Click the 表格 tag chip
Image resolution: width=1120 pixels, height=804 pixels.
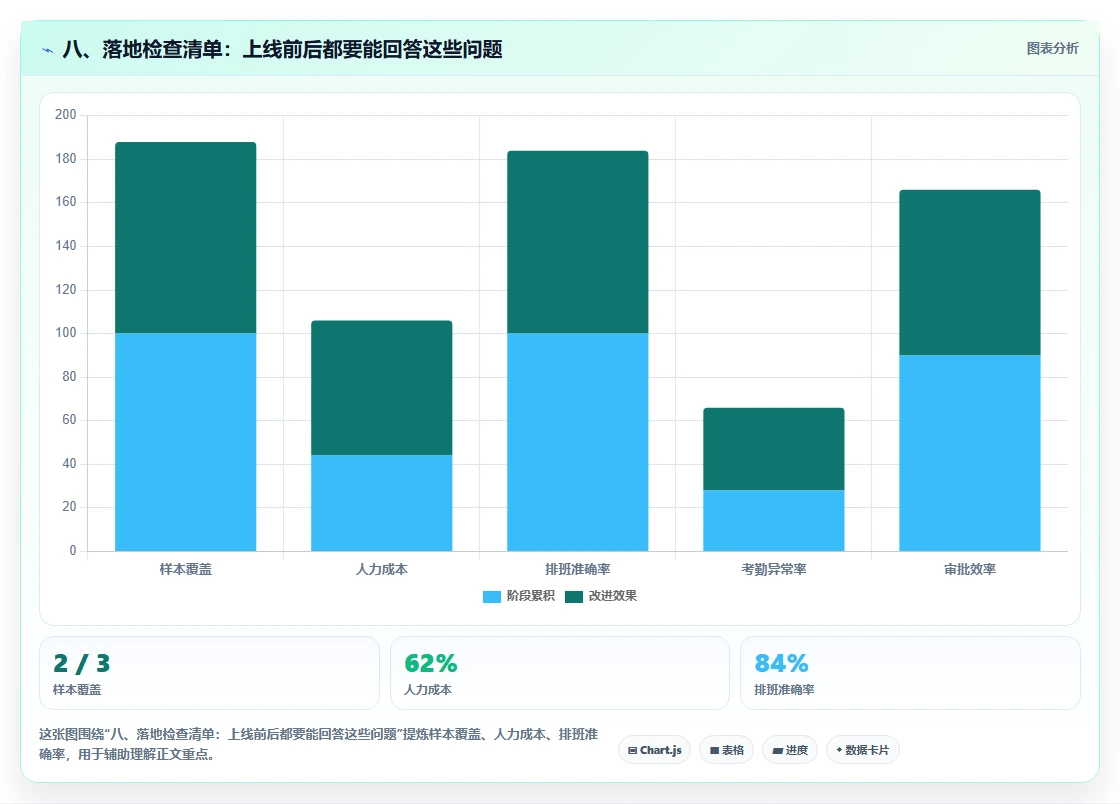726,750
